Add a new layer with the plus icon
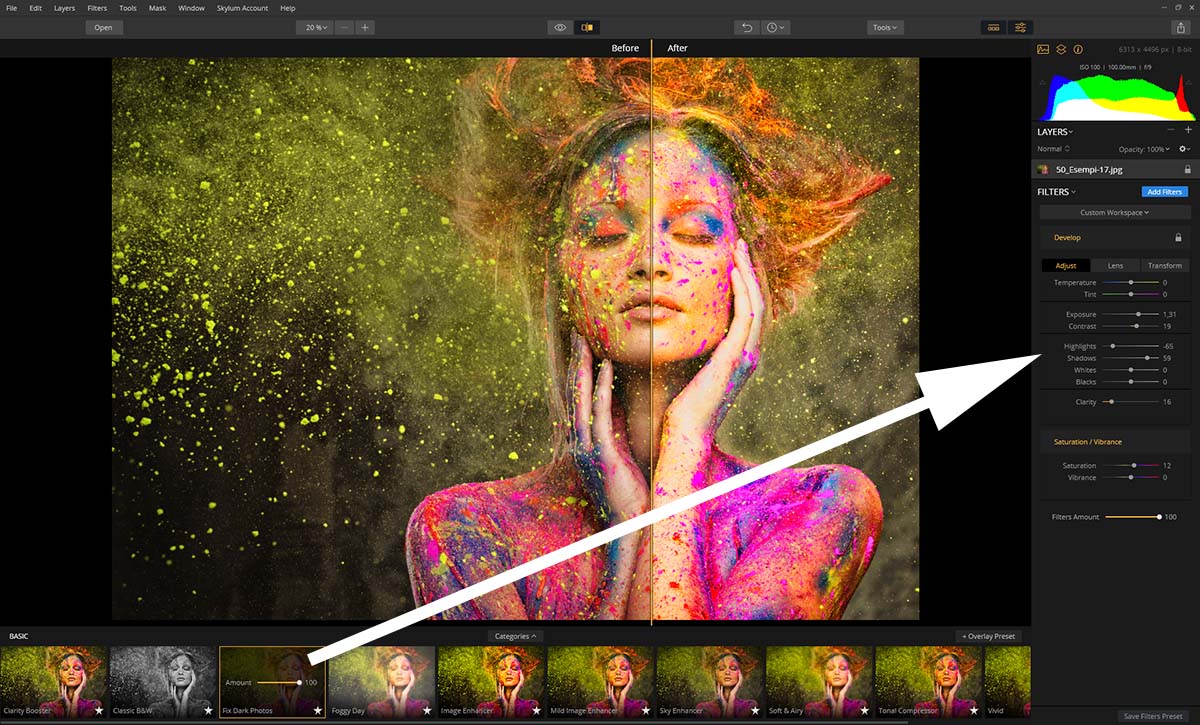The image size is (1200, 725). [x=1188, y=131]
